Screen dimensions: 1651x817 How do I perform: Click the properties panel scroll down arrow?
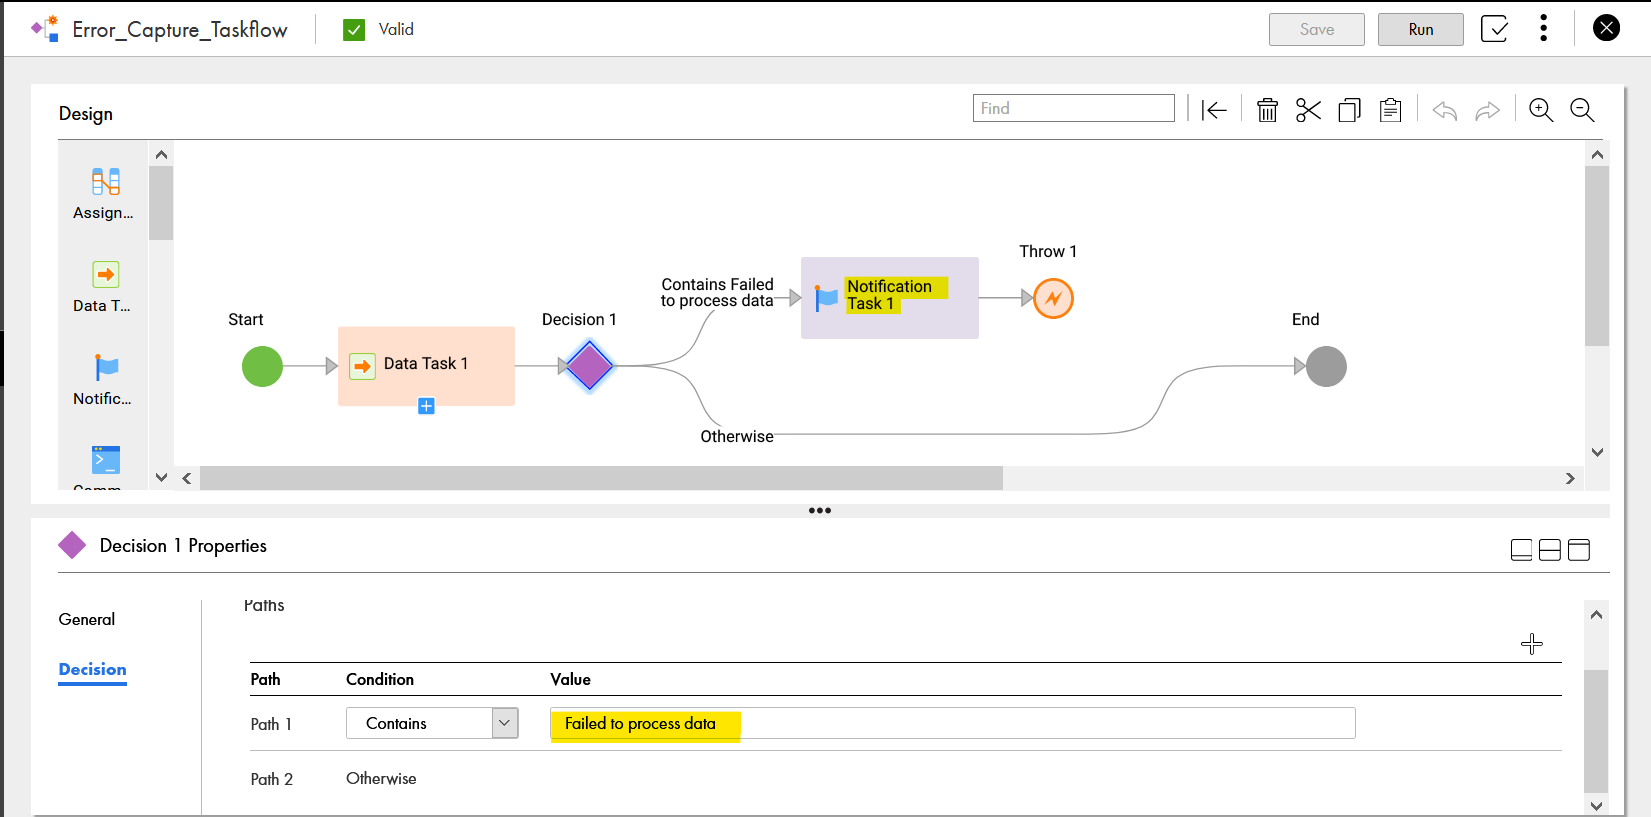(x=1596, y=806)
